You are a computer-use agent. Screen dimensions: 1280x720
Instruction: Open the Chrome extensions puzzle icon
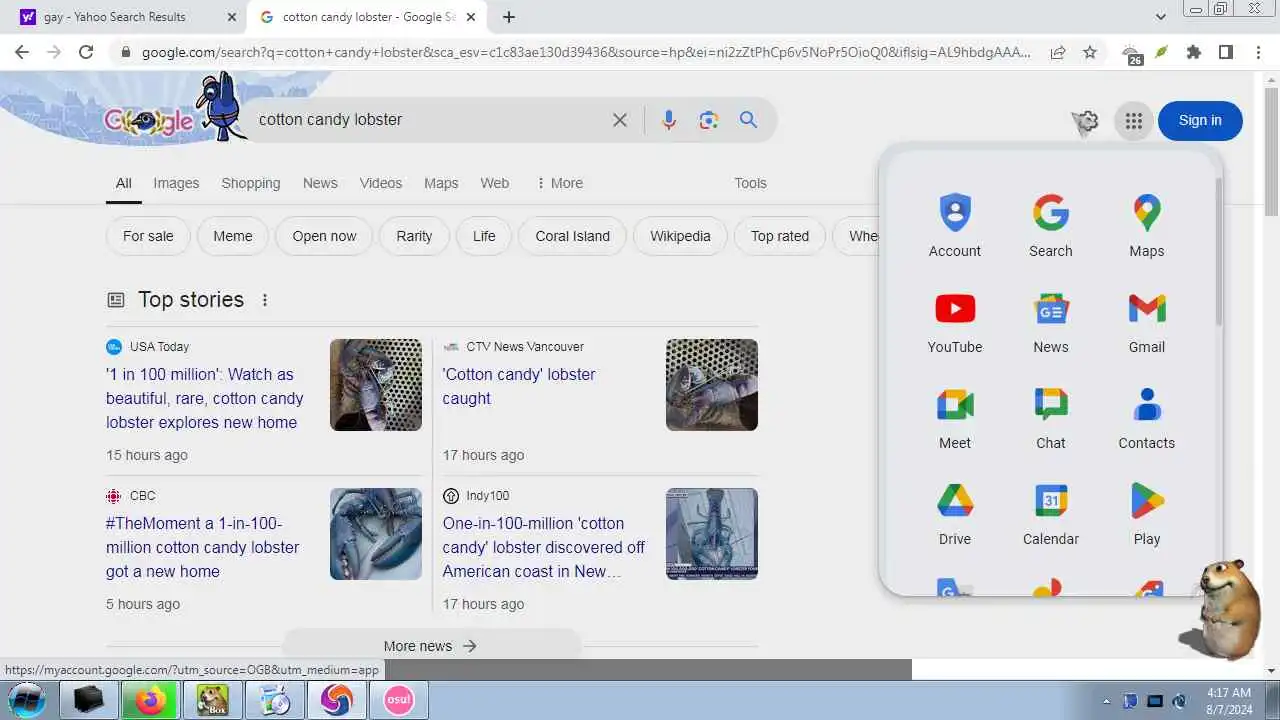point(1193,52)
